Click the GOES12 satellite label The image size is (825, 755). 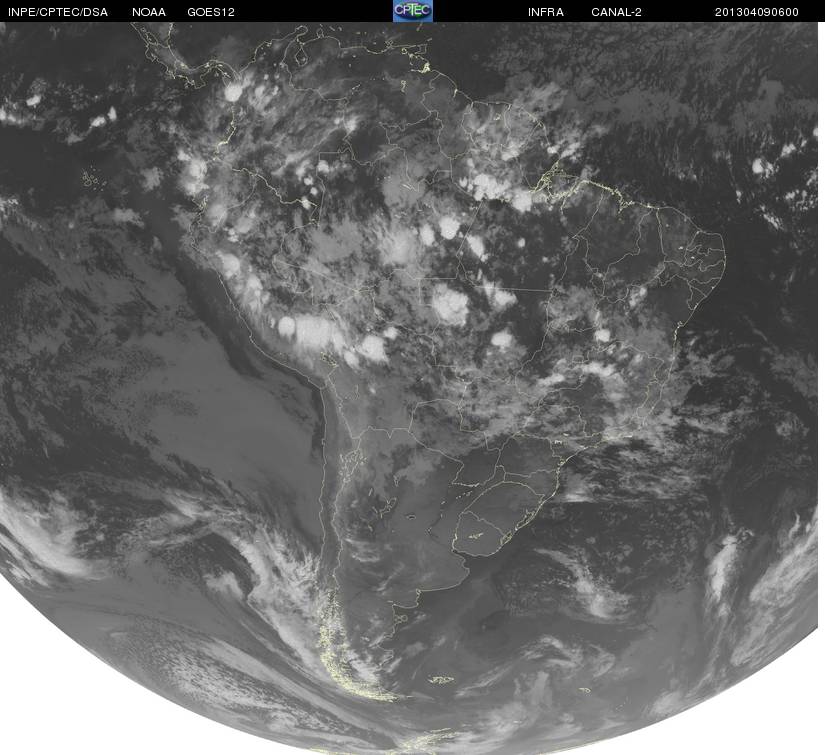(x=211, y=12)
